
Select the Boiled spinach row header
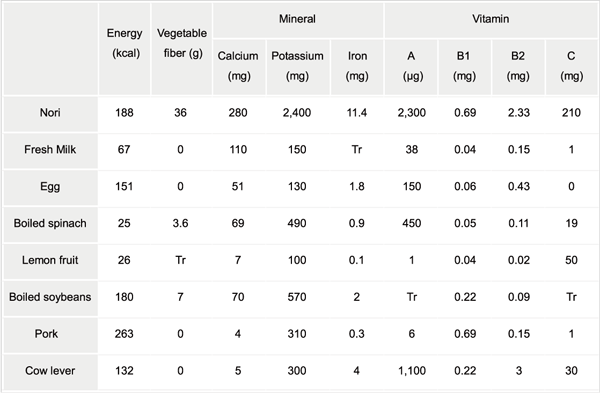pyautogui.click(x=50, y=223)
